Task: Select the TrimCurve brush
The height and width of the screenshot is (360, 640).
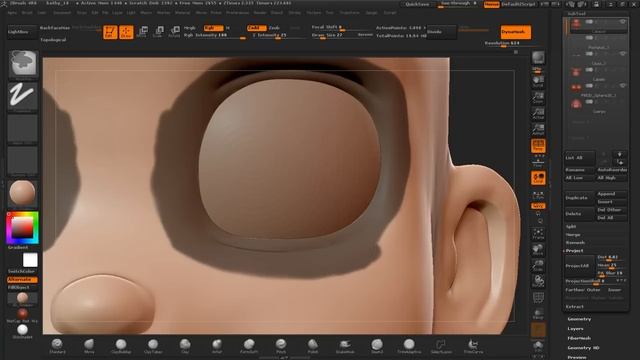Action: [473, 346]
